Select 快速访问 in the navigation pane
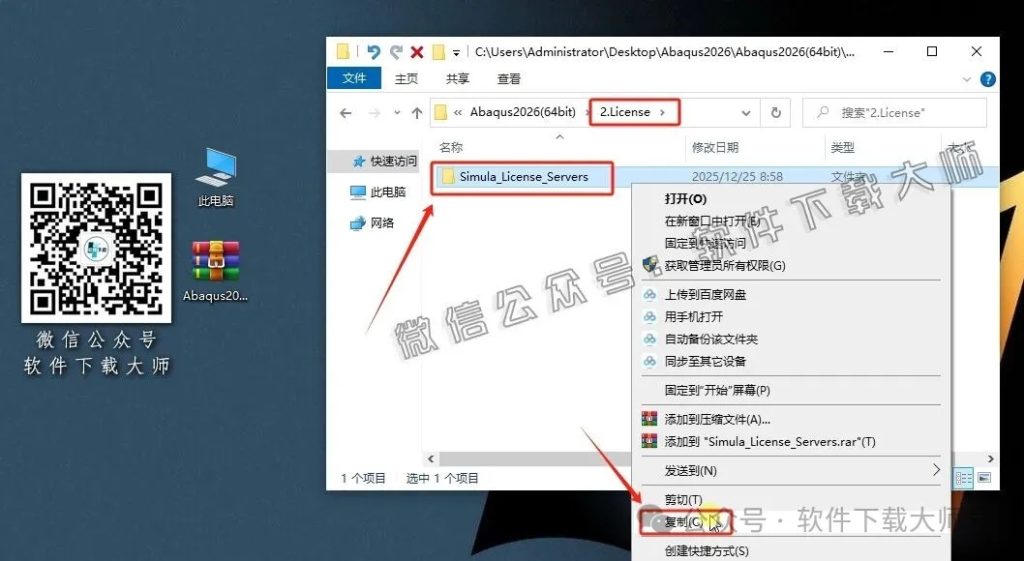Viewport: 1024px width, 561px height. coord(387,161)
